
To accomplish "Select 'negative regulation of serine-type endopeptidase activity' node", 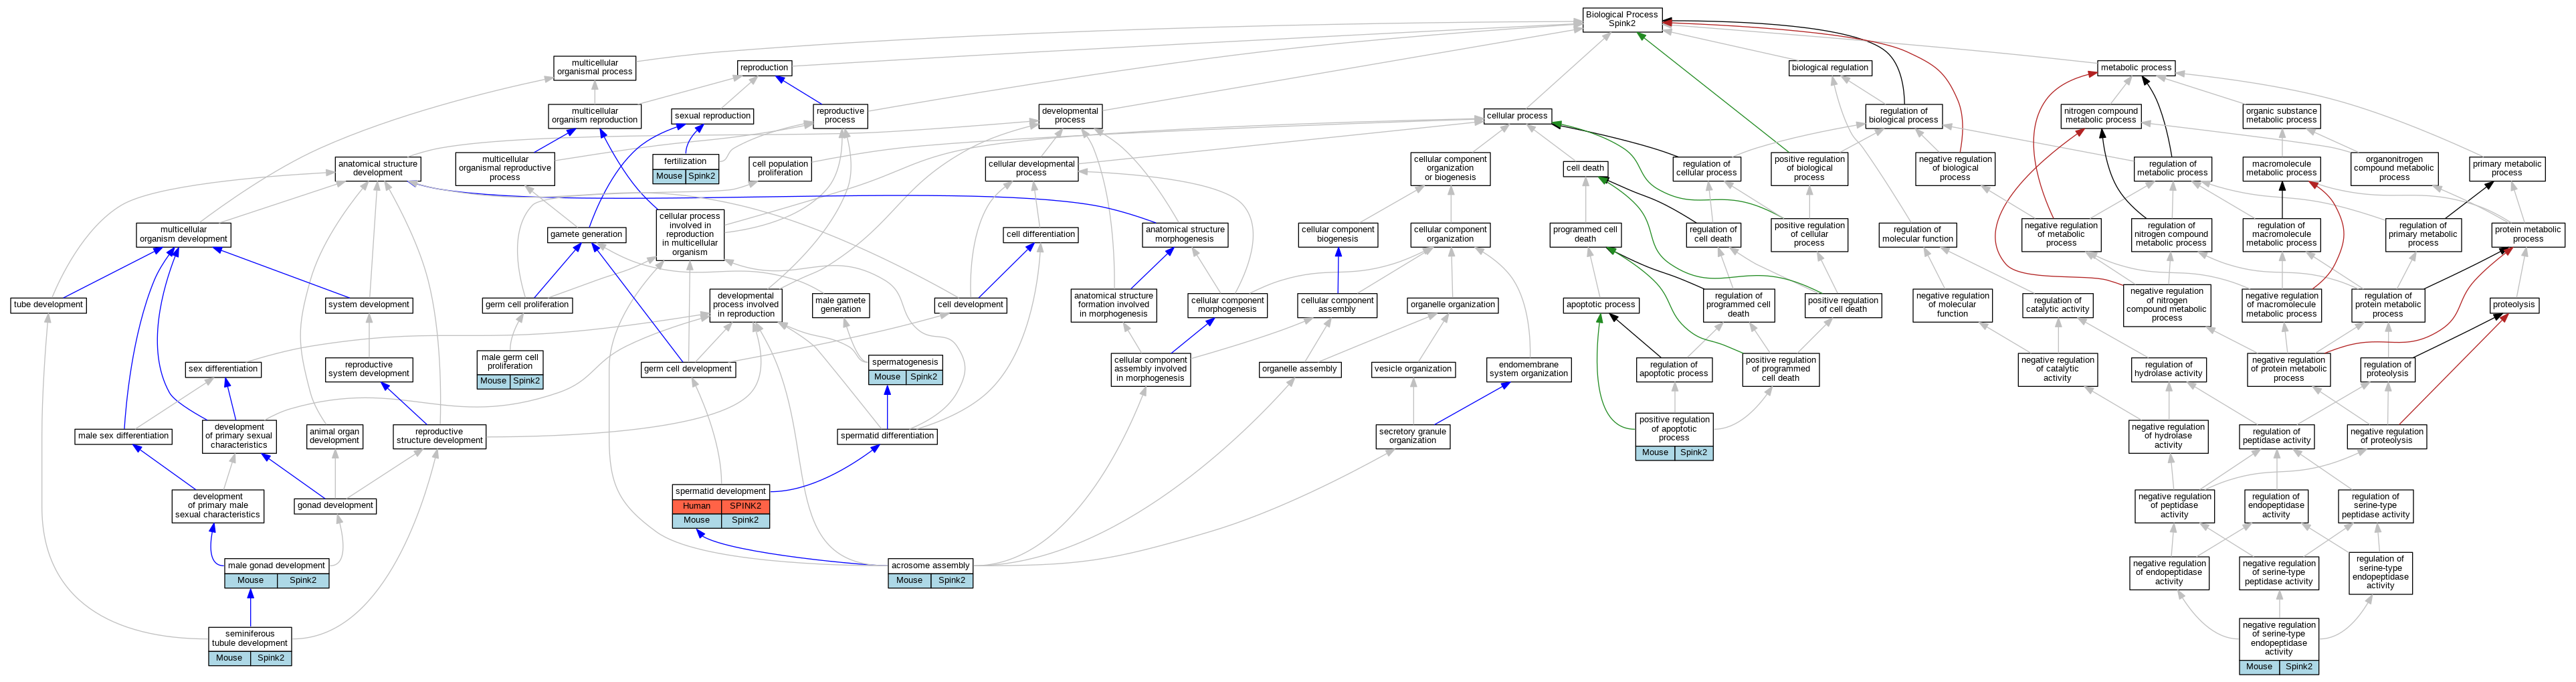I will (2279, 638).
